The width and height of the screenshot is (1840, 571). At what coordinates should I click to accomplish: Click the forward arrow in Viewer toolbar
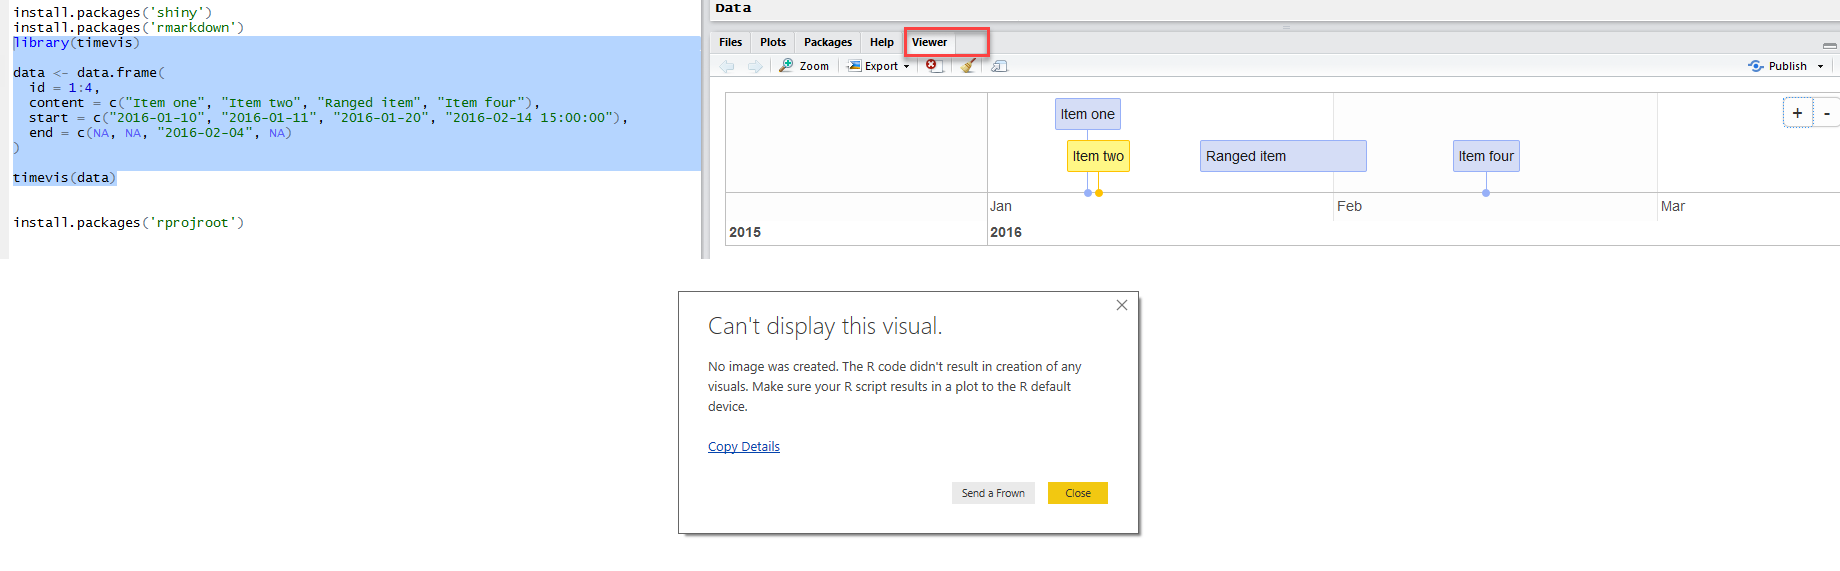755,66
